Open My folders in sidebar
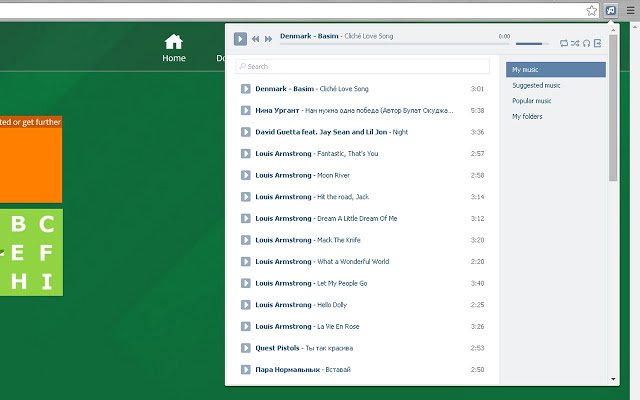 click(x=527, y=116)
